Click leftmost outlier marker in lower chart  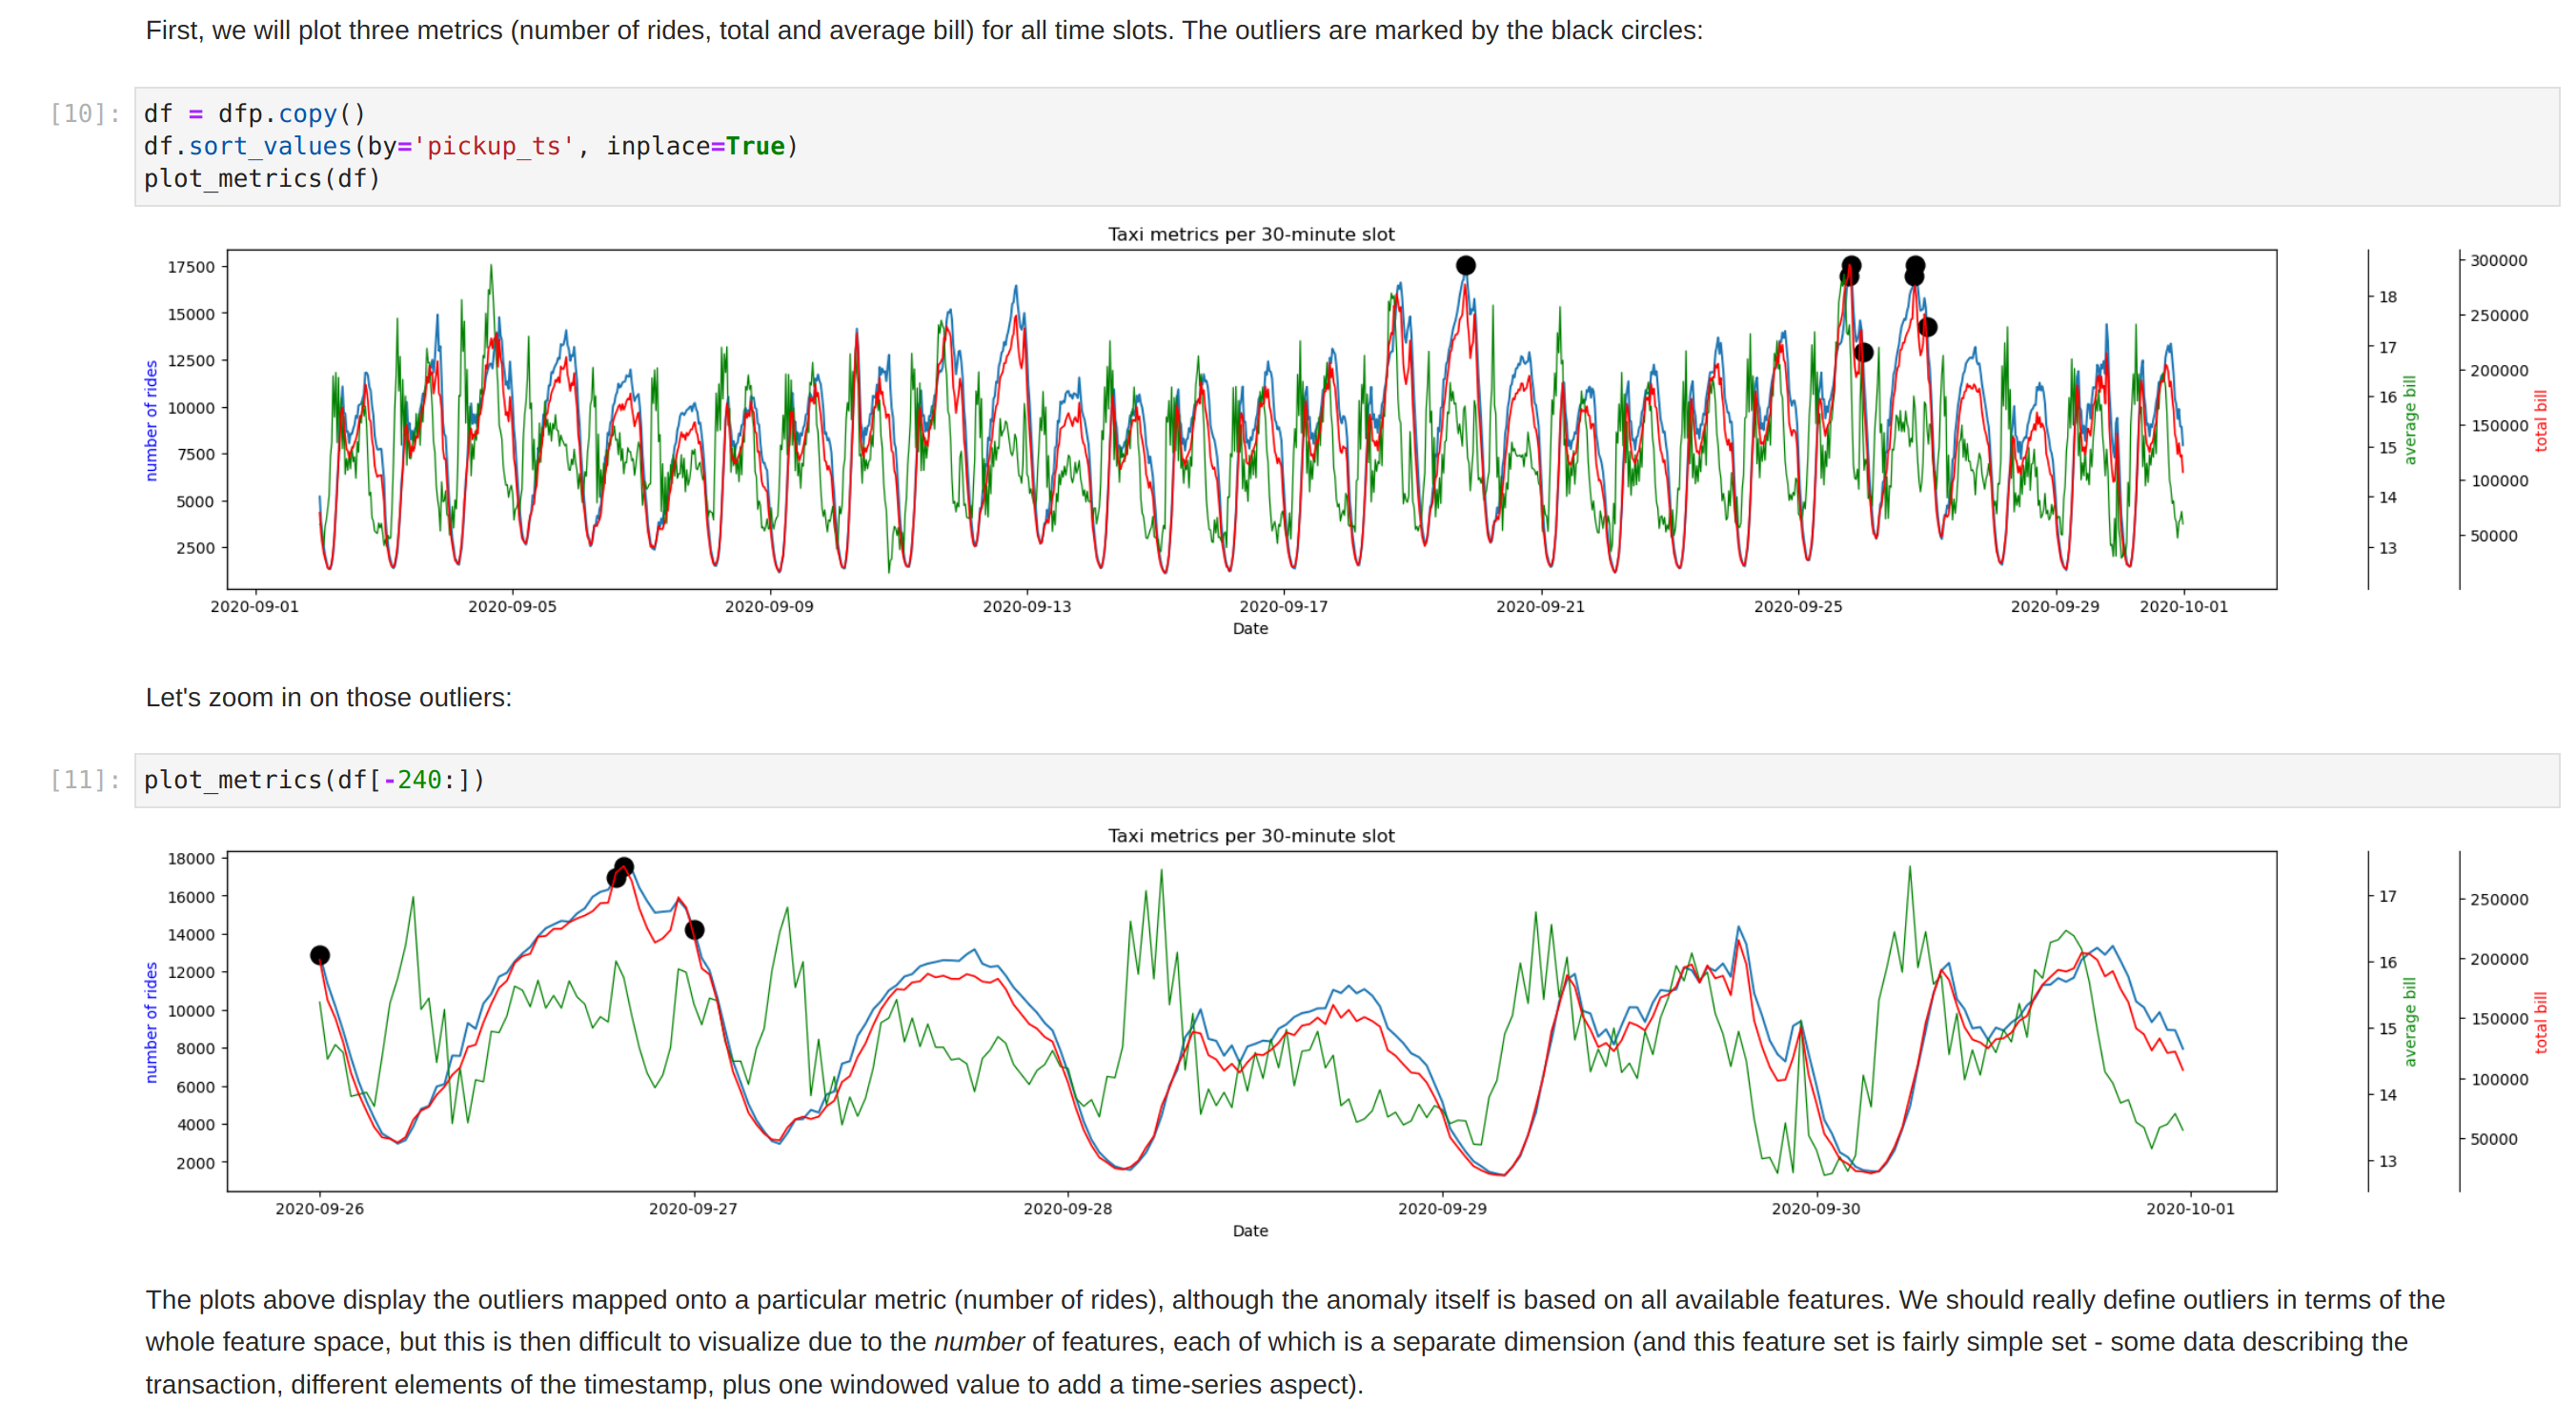tap(320, 956)
